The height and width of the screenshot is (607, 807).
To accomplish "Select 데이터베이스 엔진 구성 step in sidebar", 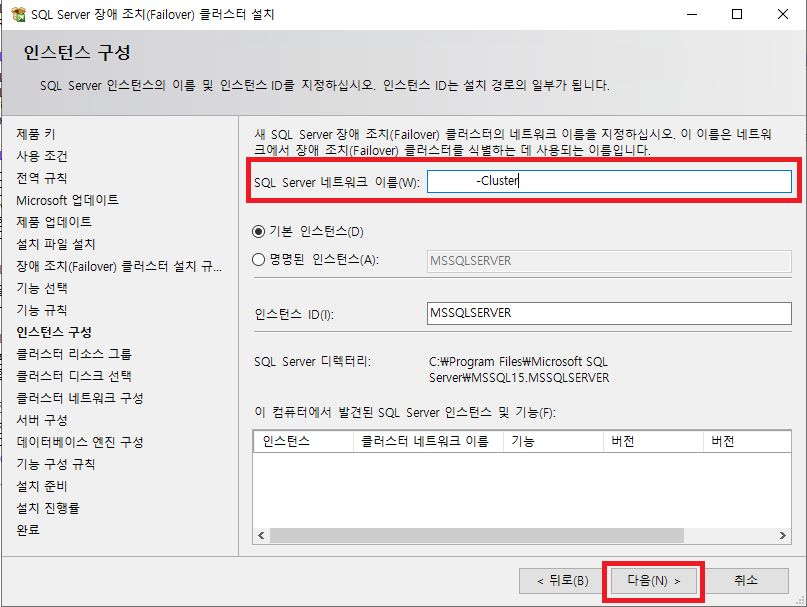I will click(x=80, y=442).
